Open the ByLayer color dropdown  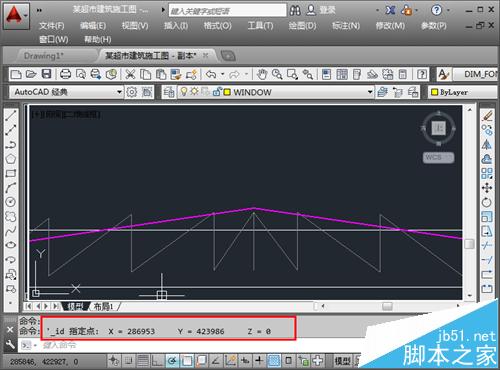[463, 92]
